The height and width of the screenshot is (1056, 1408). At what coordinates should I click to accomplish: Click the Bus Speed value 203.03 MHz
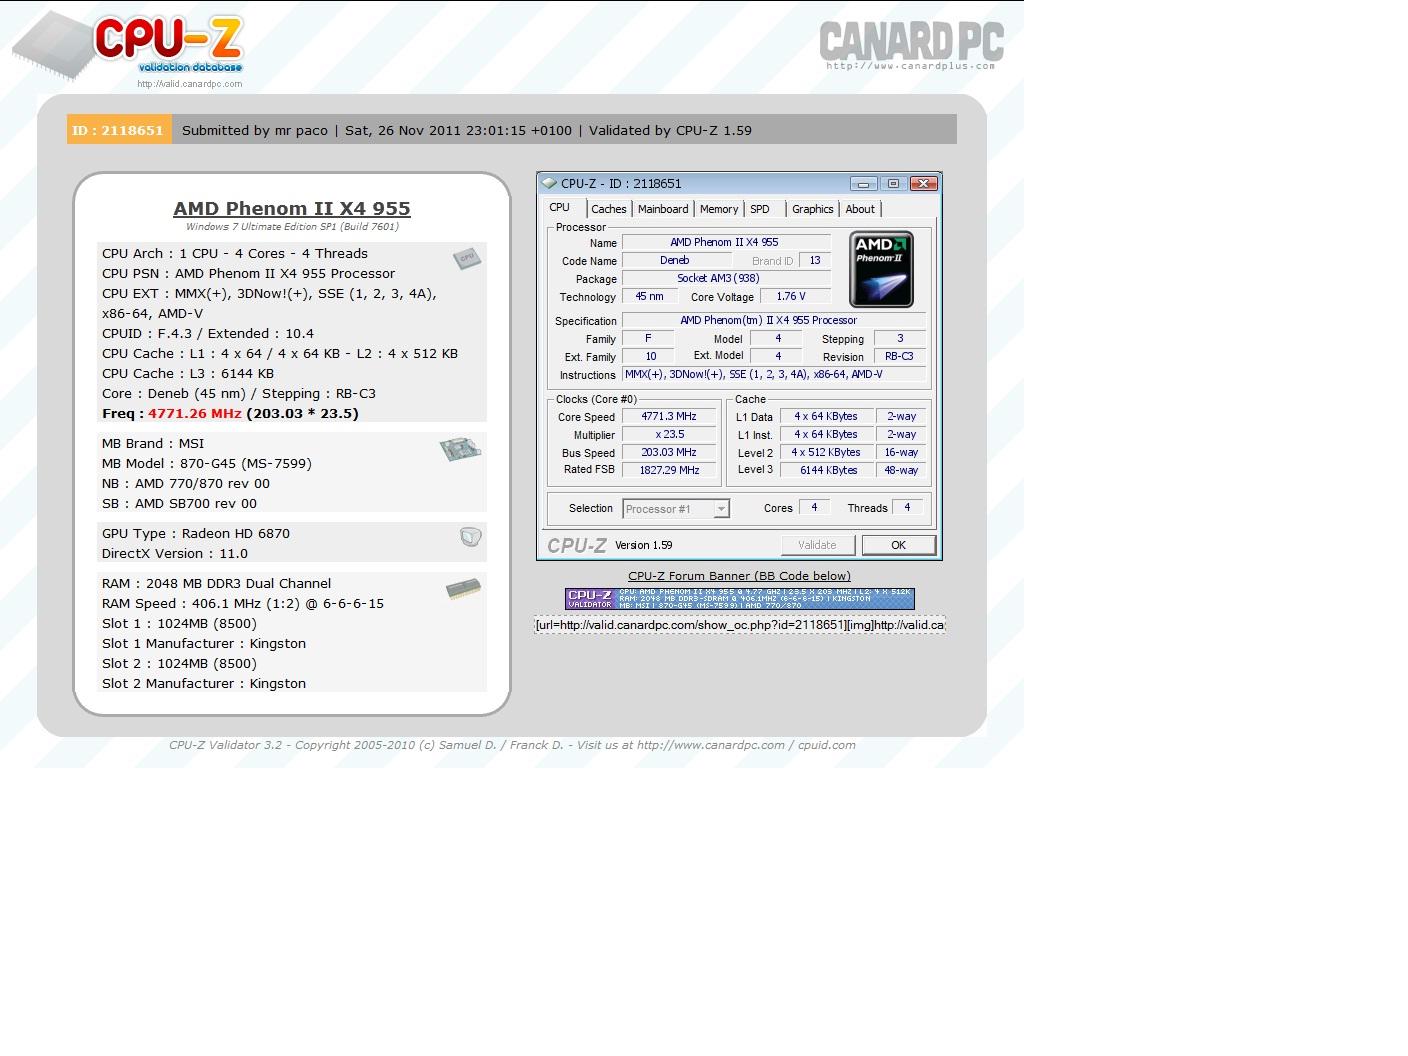pos(669,452)
